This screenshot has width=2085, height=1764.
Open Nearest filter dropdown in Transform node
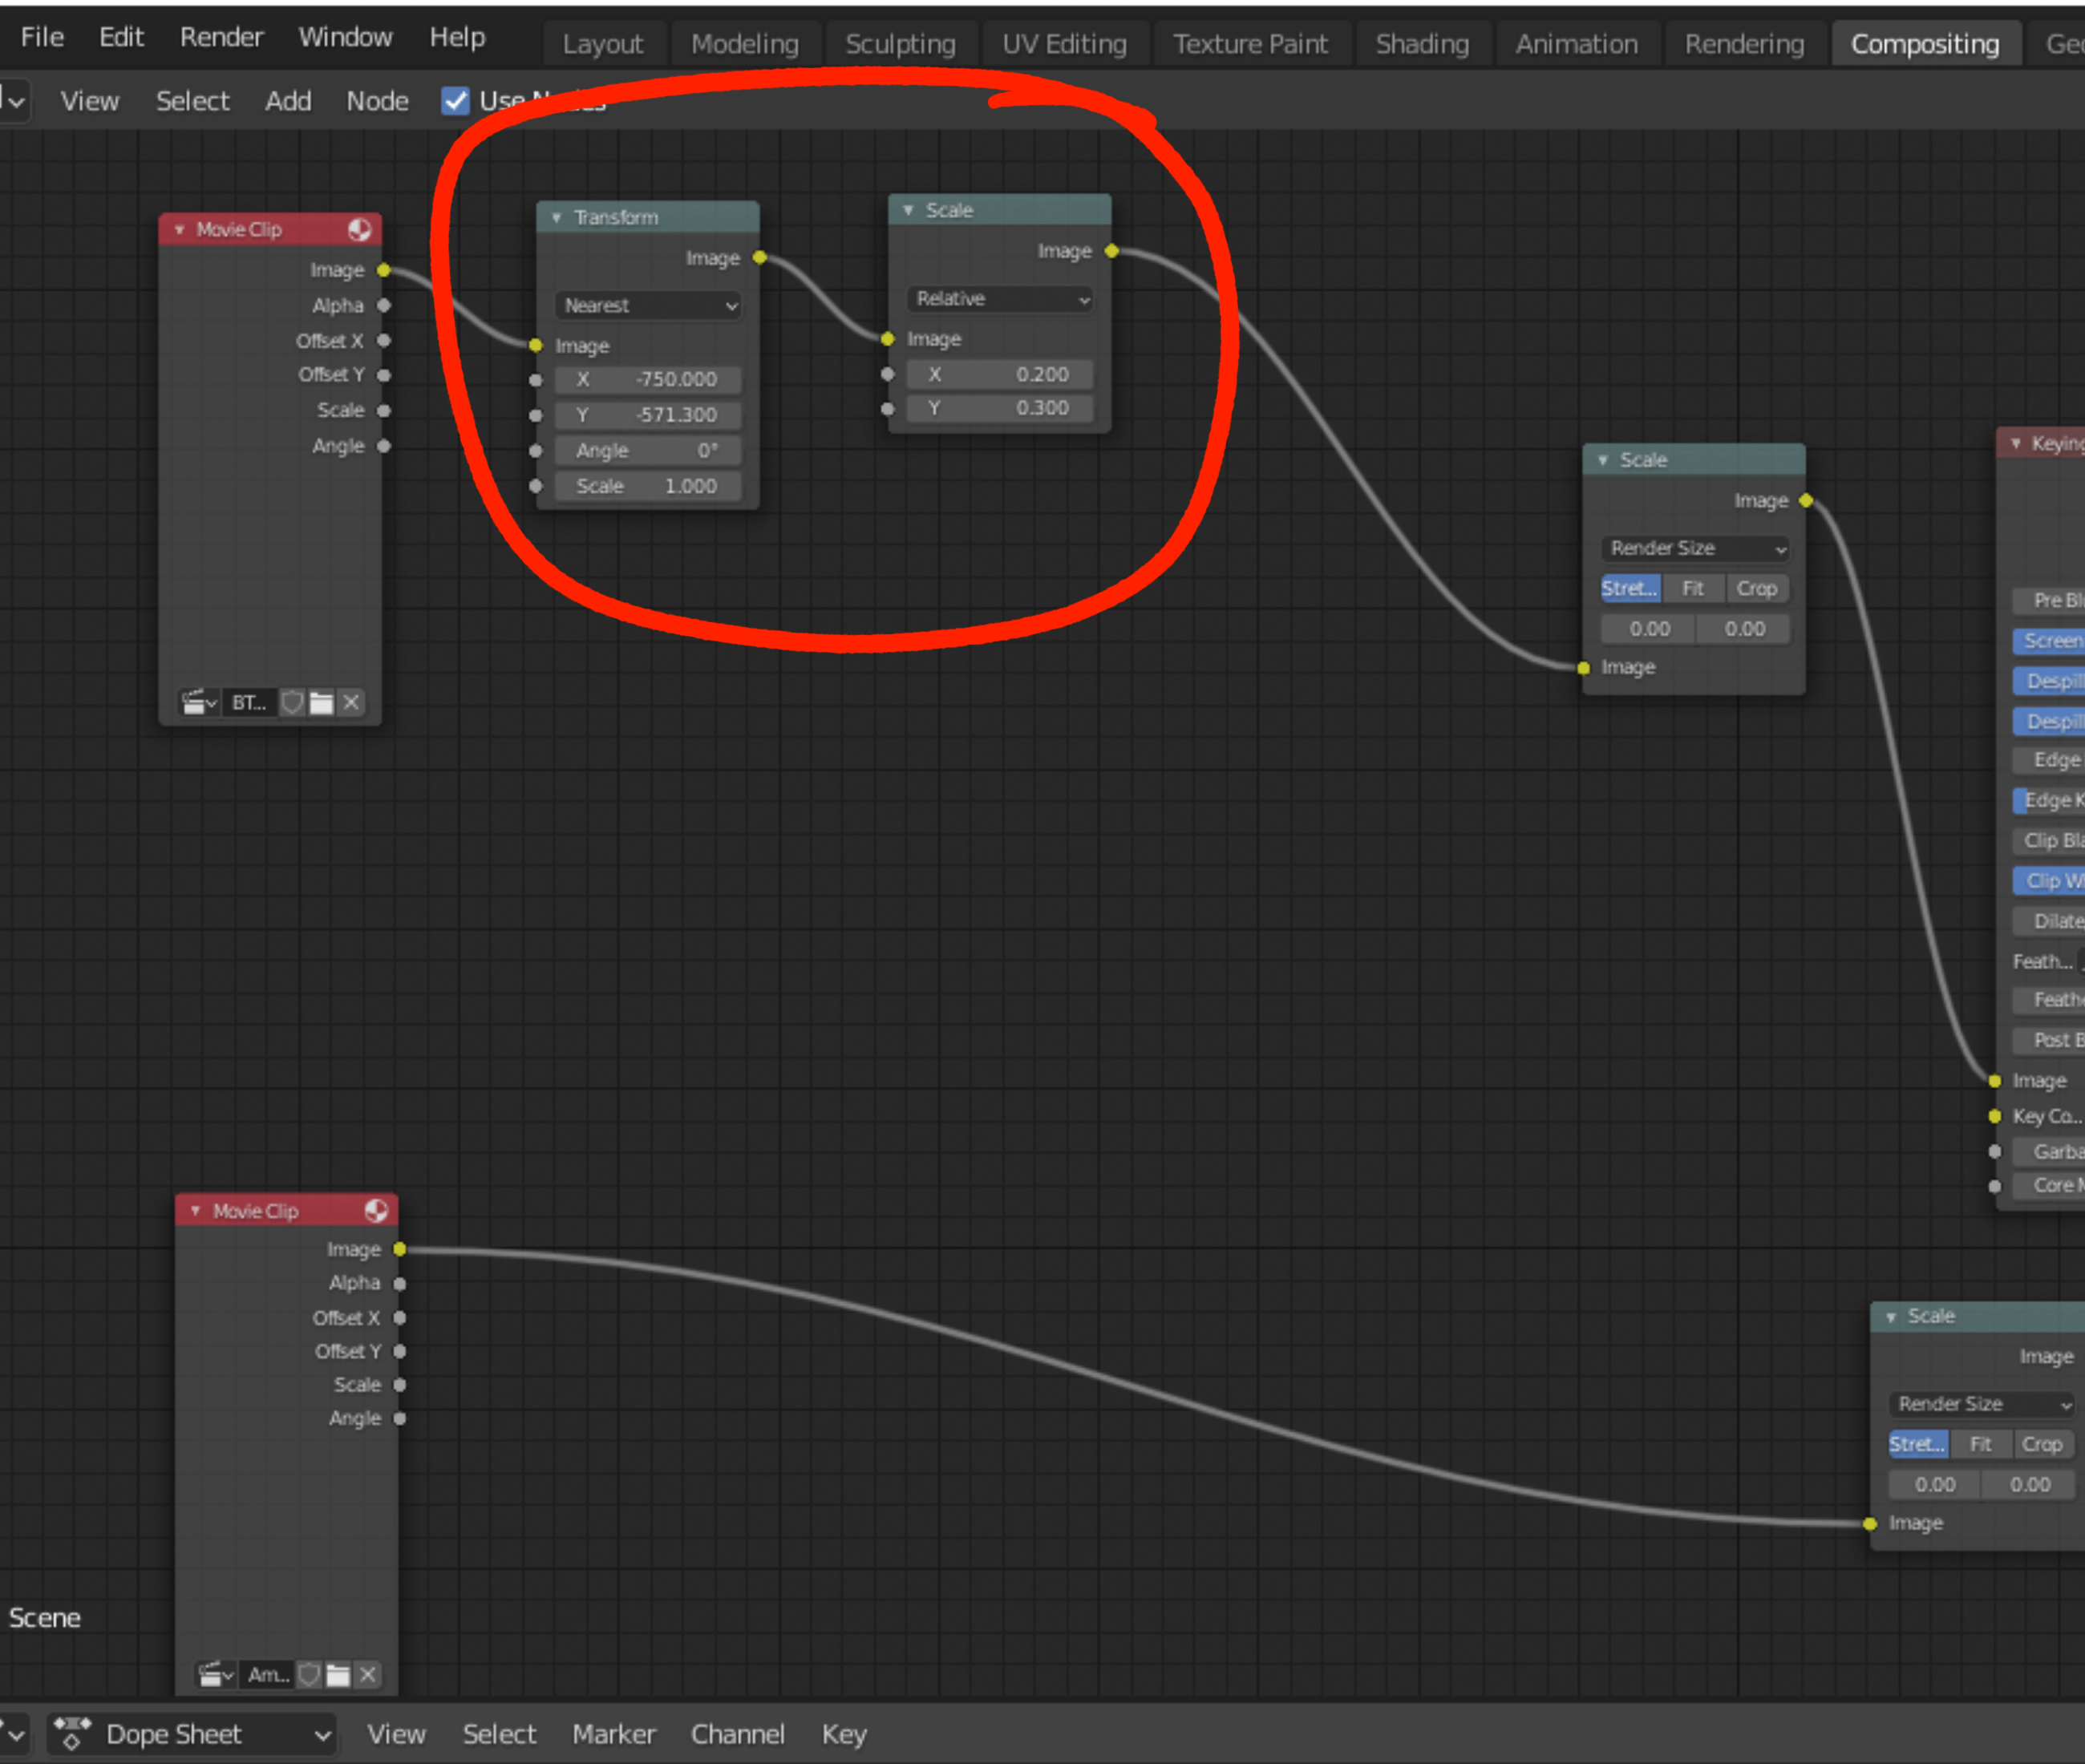[648, 306]
